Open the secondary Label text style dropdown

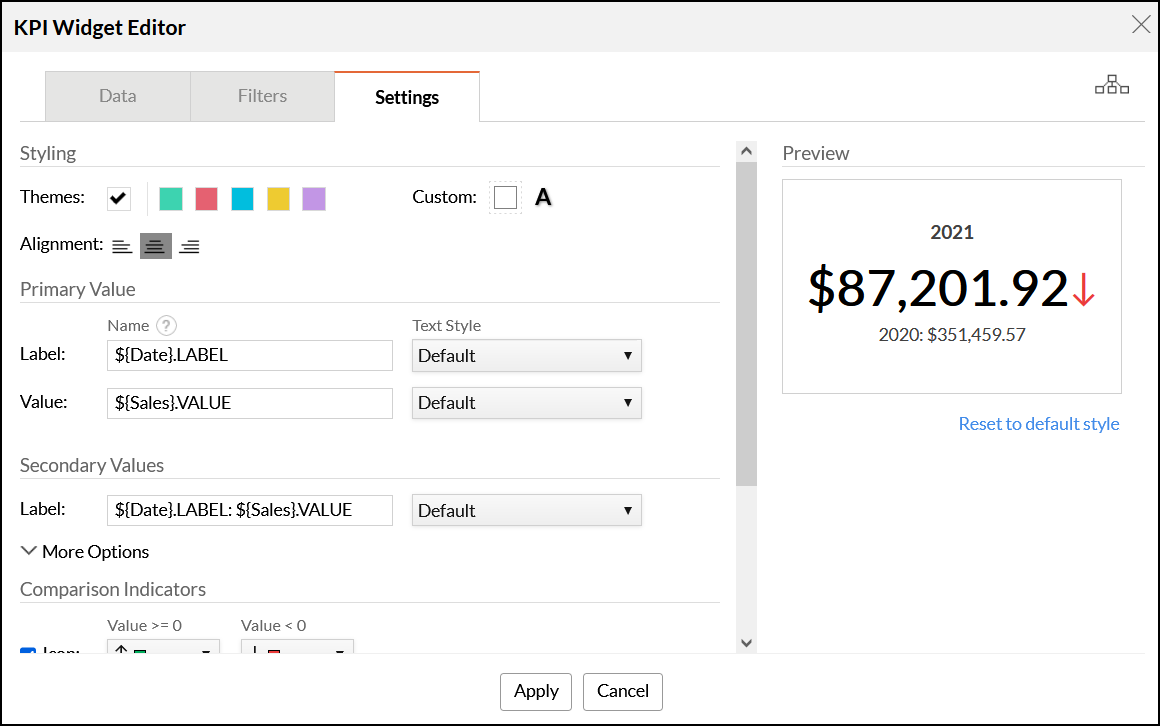pyautogui.click(x=526, y=511)
